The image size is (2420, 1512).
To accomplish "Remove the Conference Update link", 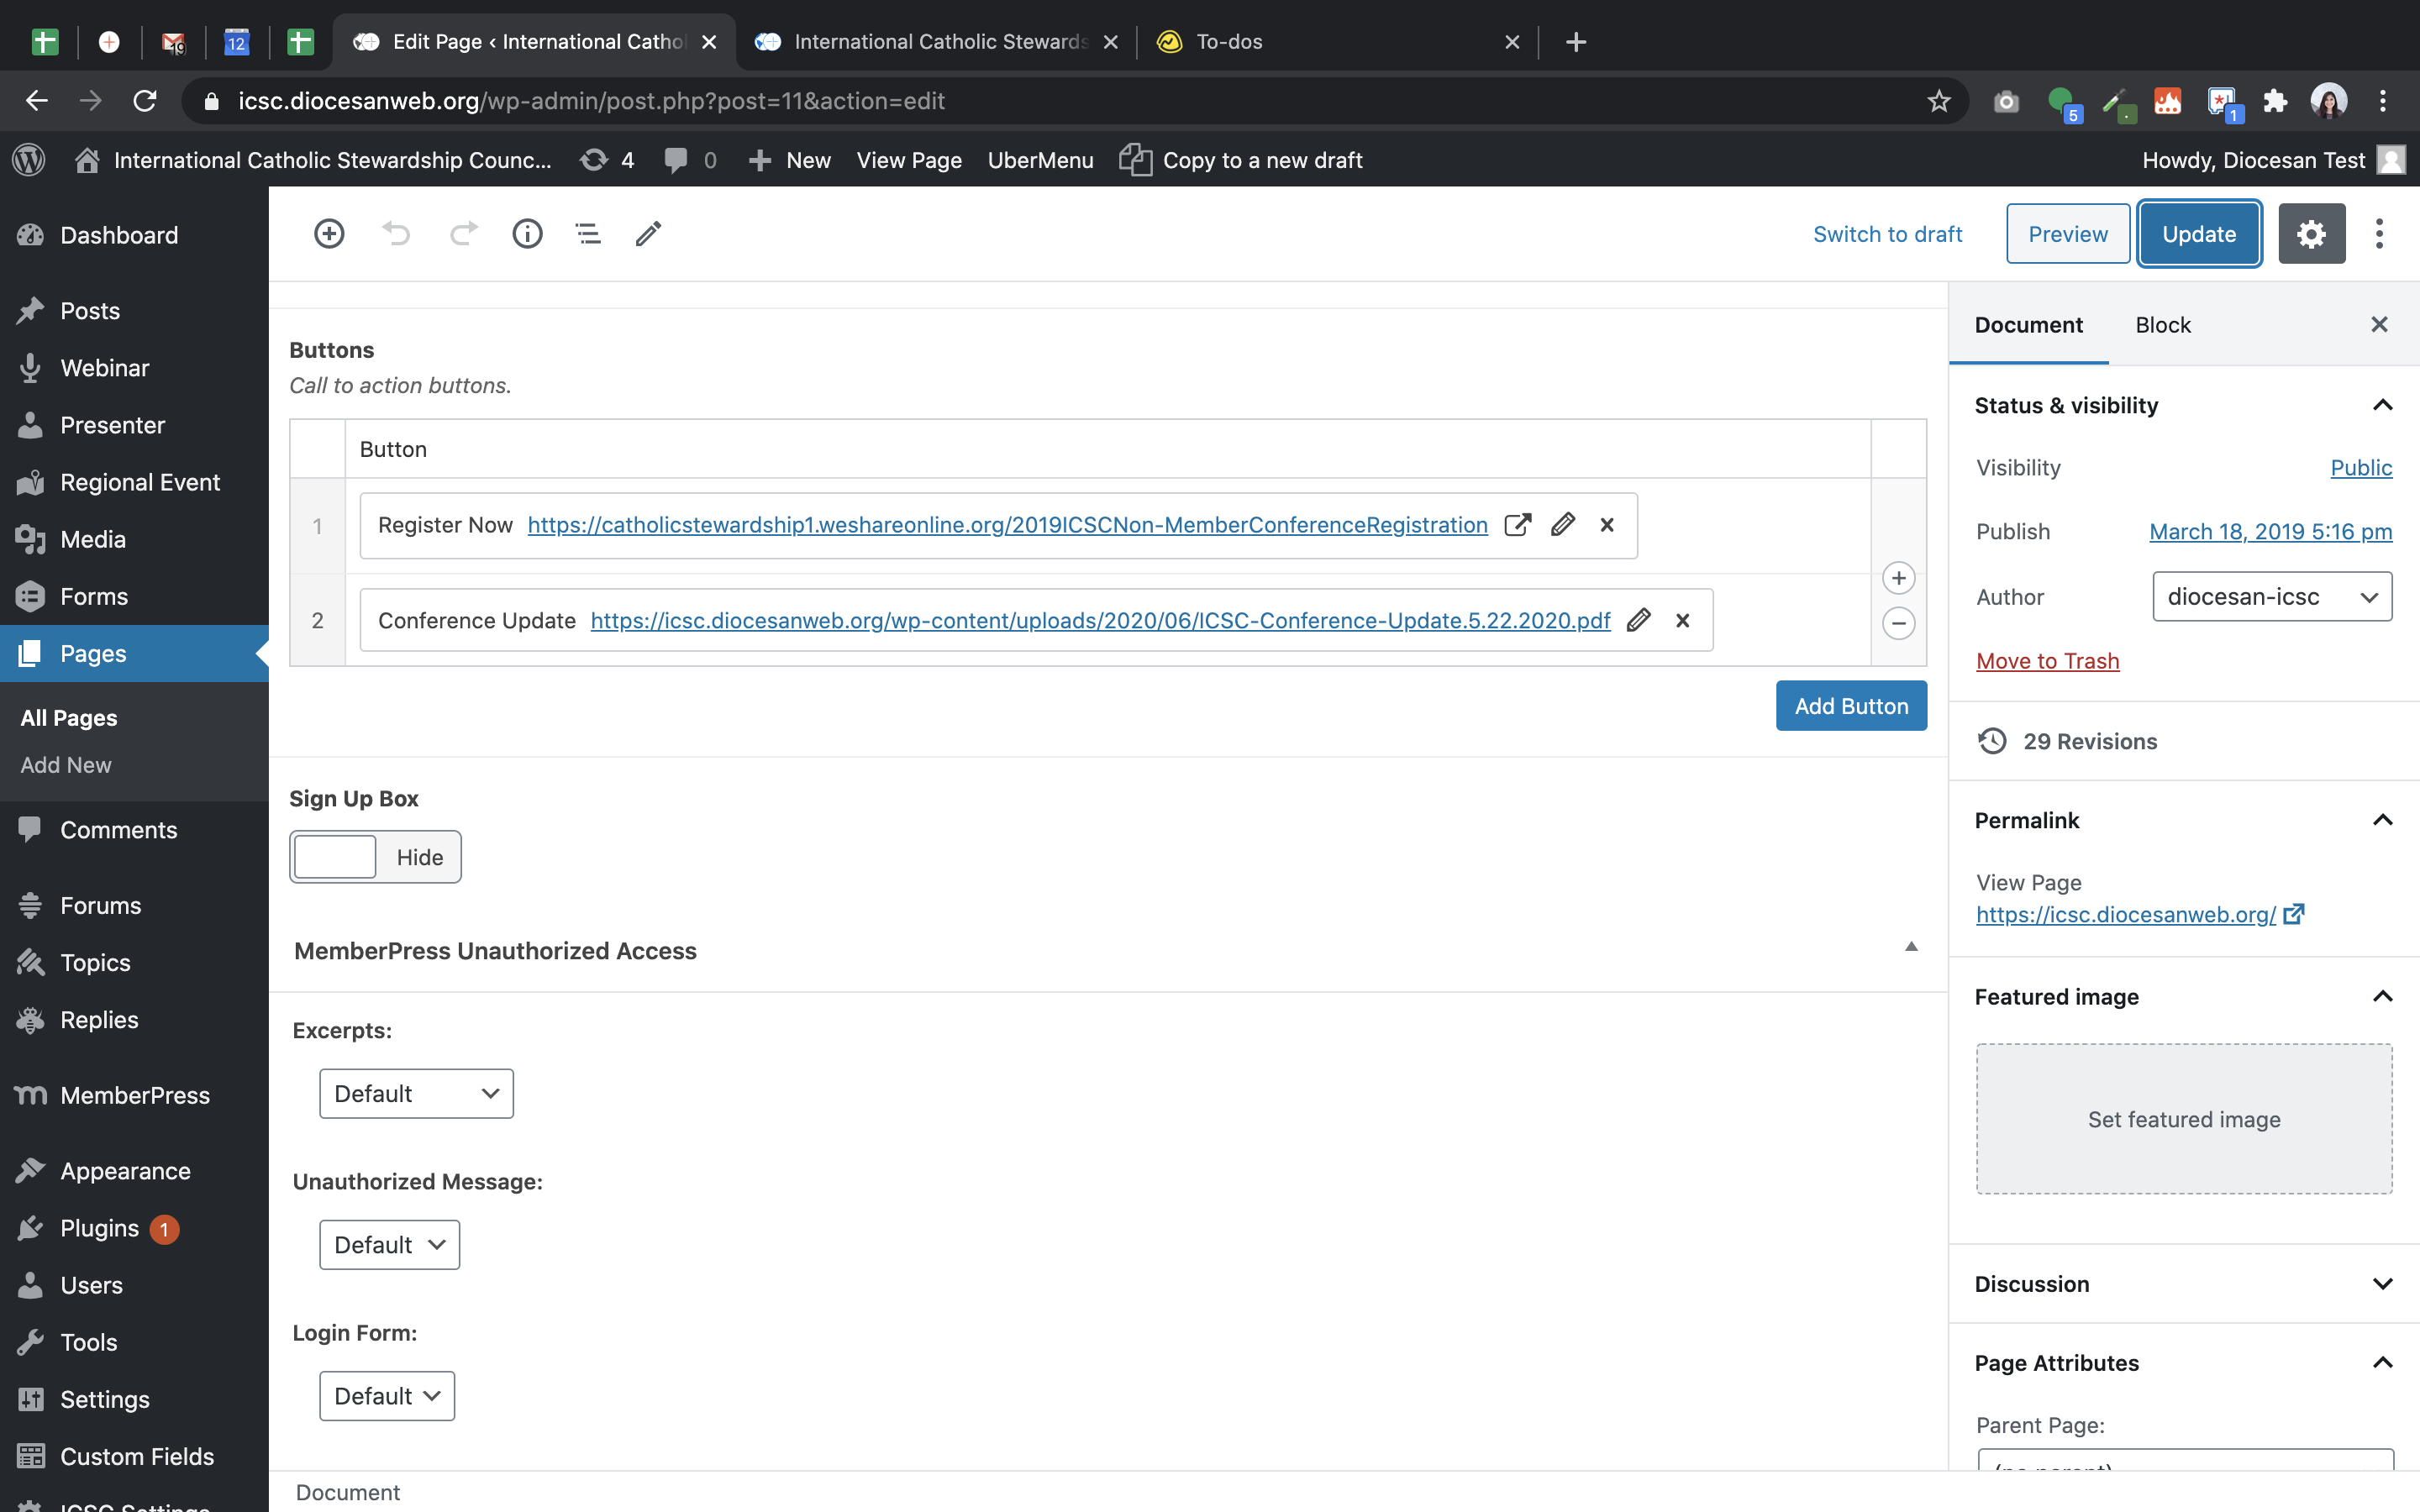I will point(1683,621).
